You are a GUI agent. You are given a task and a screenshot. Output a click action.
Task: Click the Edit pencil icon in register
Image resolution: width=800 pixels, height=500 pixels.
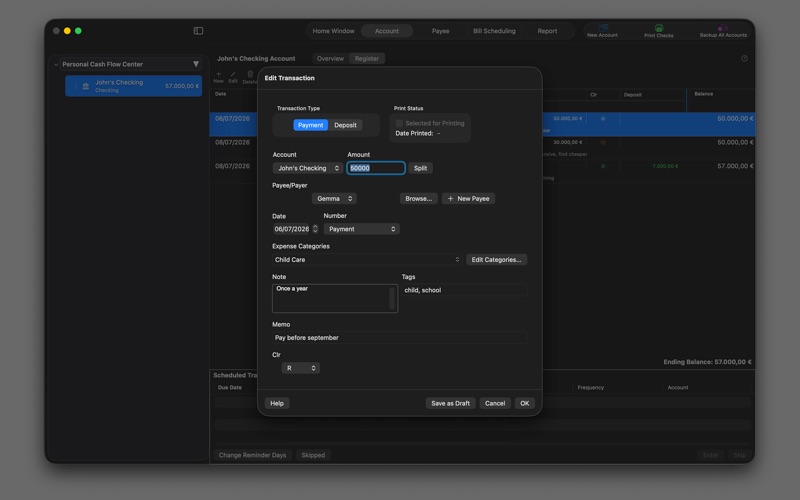click(233, 74)
